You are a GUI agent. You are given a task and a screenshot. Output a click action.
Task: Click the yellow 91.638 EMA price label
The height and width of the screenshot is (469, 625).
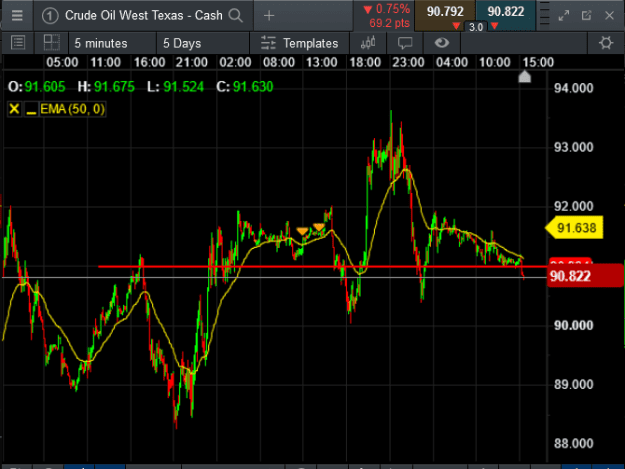point(574,228)
